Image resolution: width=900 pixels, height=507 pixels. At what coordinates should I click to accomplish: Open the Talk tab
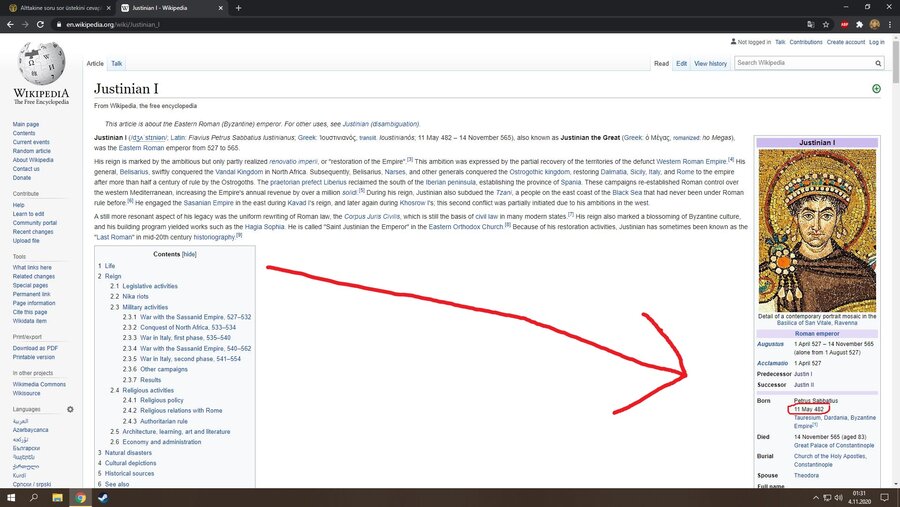[117, 64]
